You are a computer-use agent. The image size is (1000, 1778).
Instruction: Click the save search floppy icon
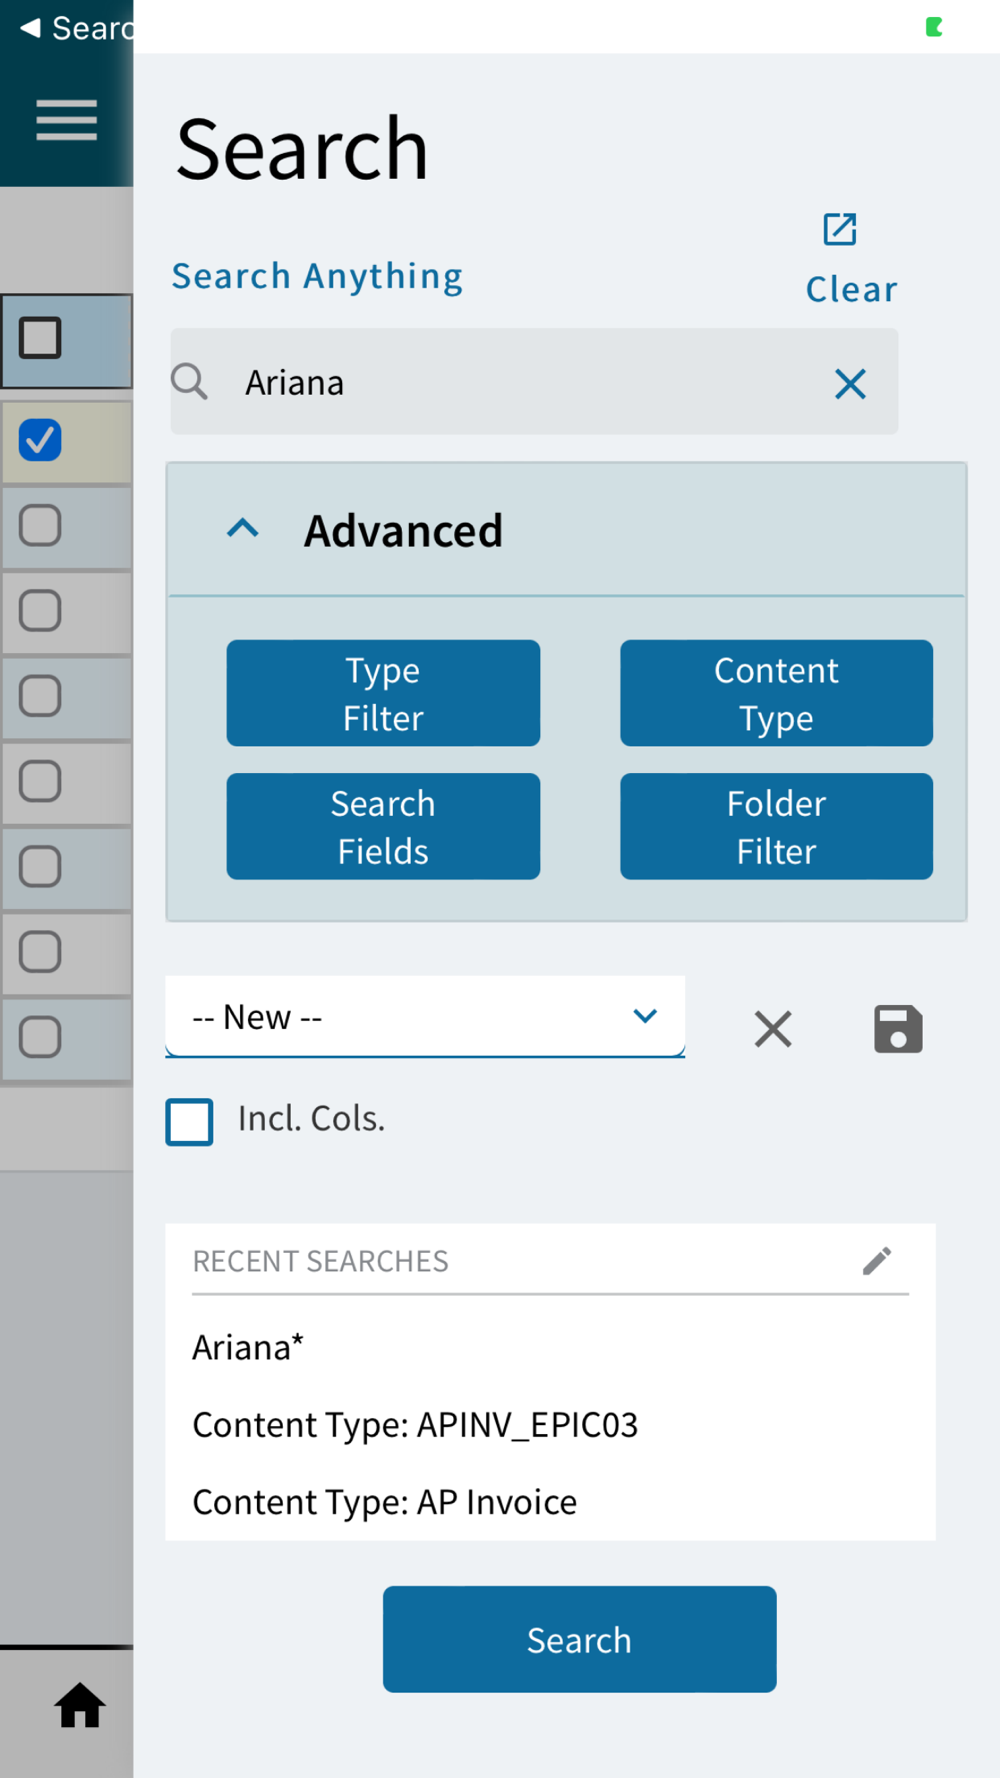(x=897, y=1028)
